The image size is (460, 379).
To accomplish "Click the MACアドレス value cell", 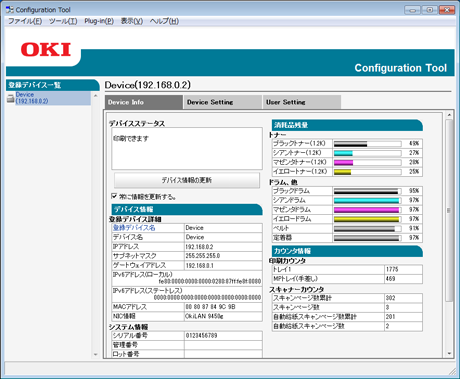I will coord(223,307).
